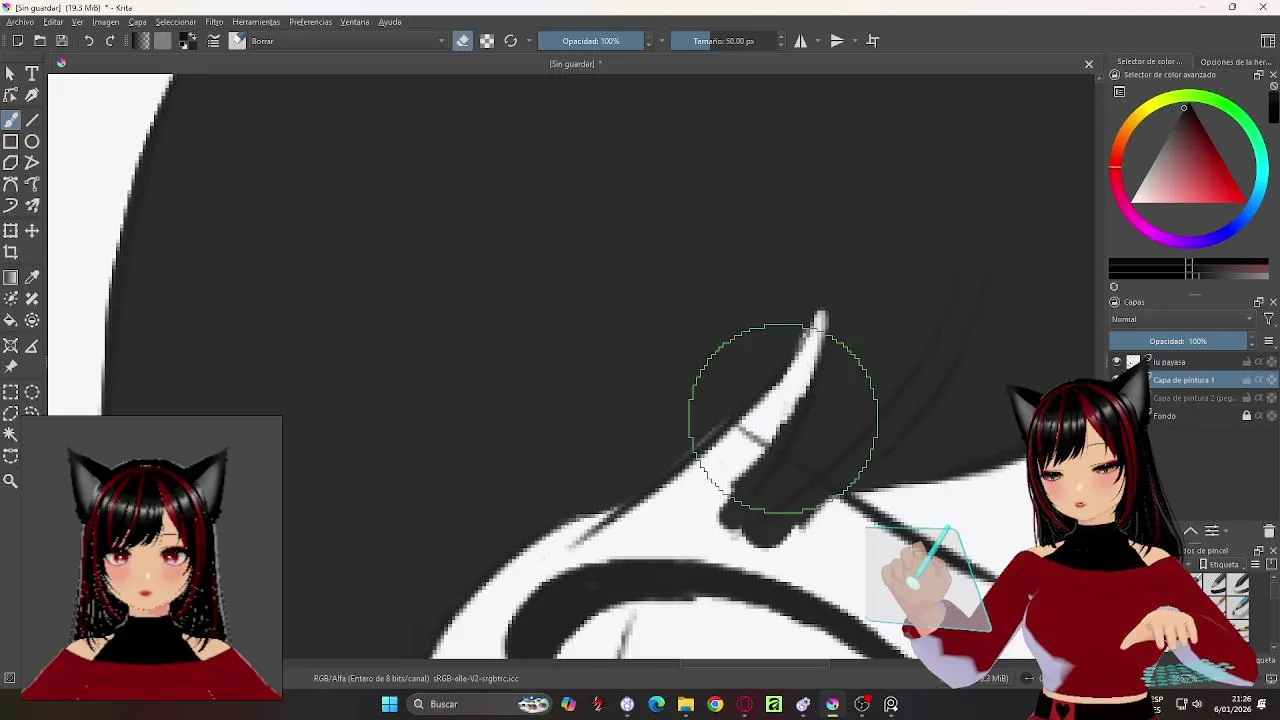Screen dimensions: 1280x720
Task: Redo the last undone action
Action: tap(110, 41)
